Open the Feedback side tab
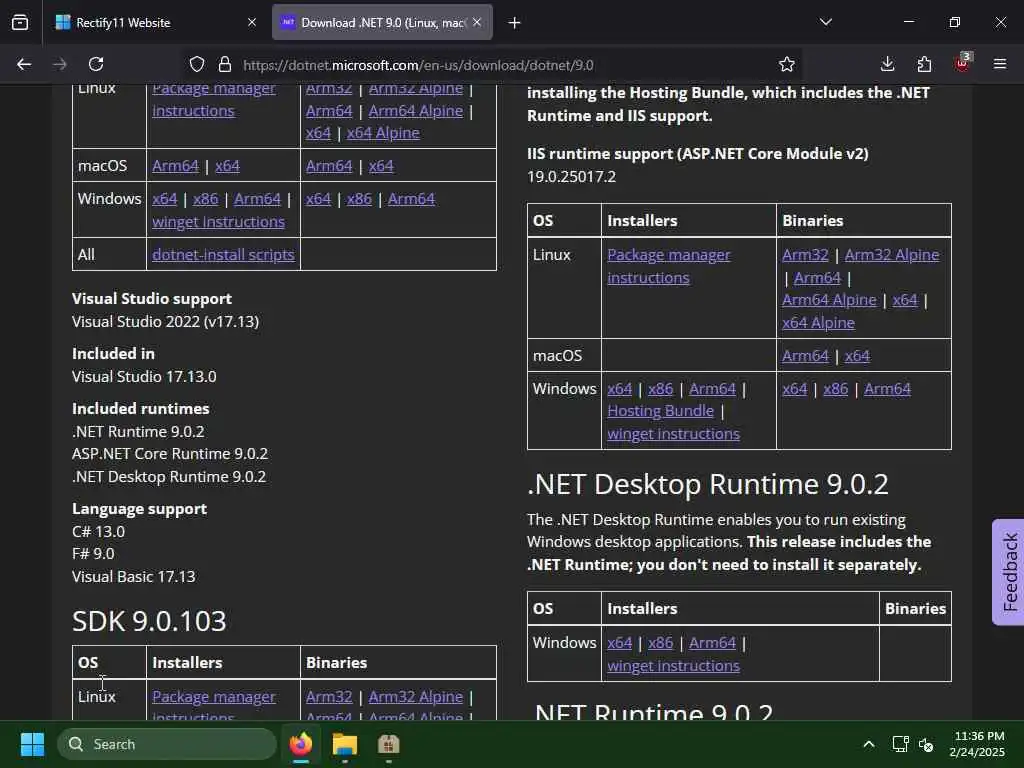 (x=1009, y=572)
